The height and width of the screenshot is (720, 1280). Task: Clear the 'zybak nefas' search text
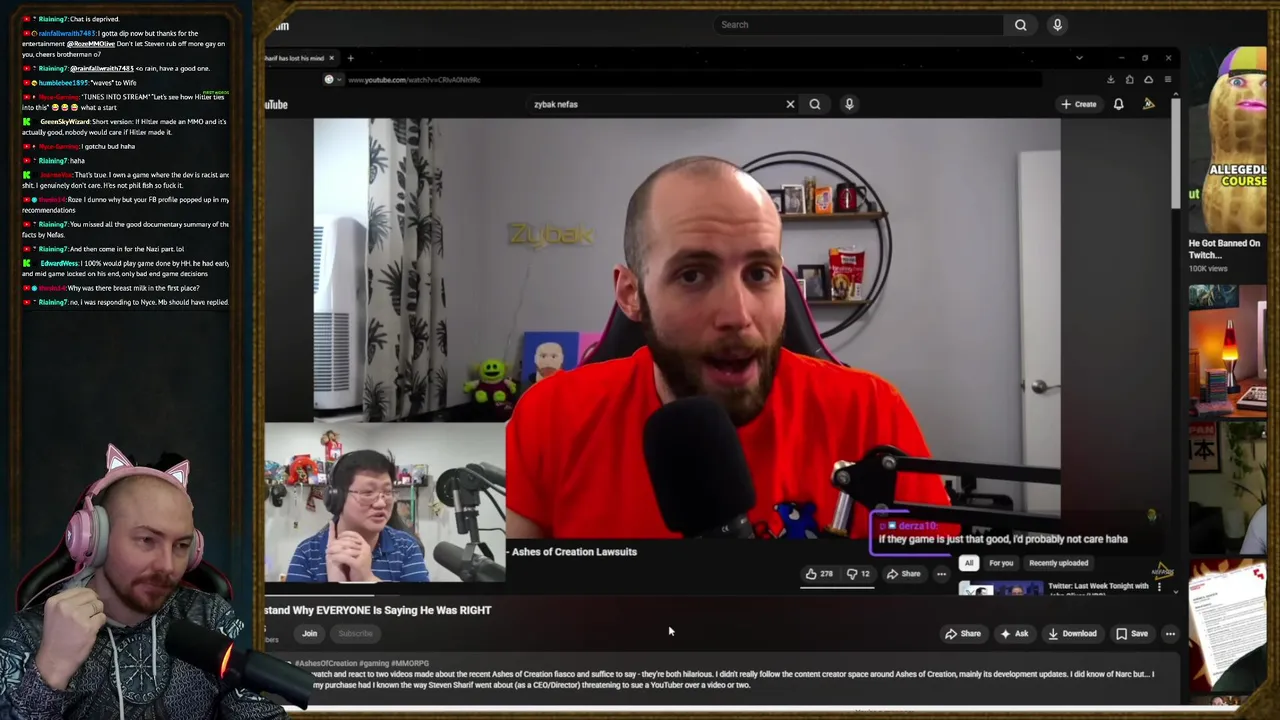pyautogui.click(x=790, y=104)
